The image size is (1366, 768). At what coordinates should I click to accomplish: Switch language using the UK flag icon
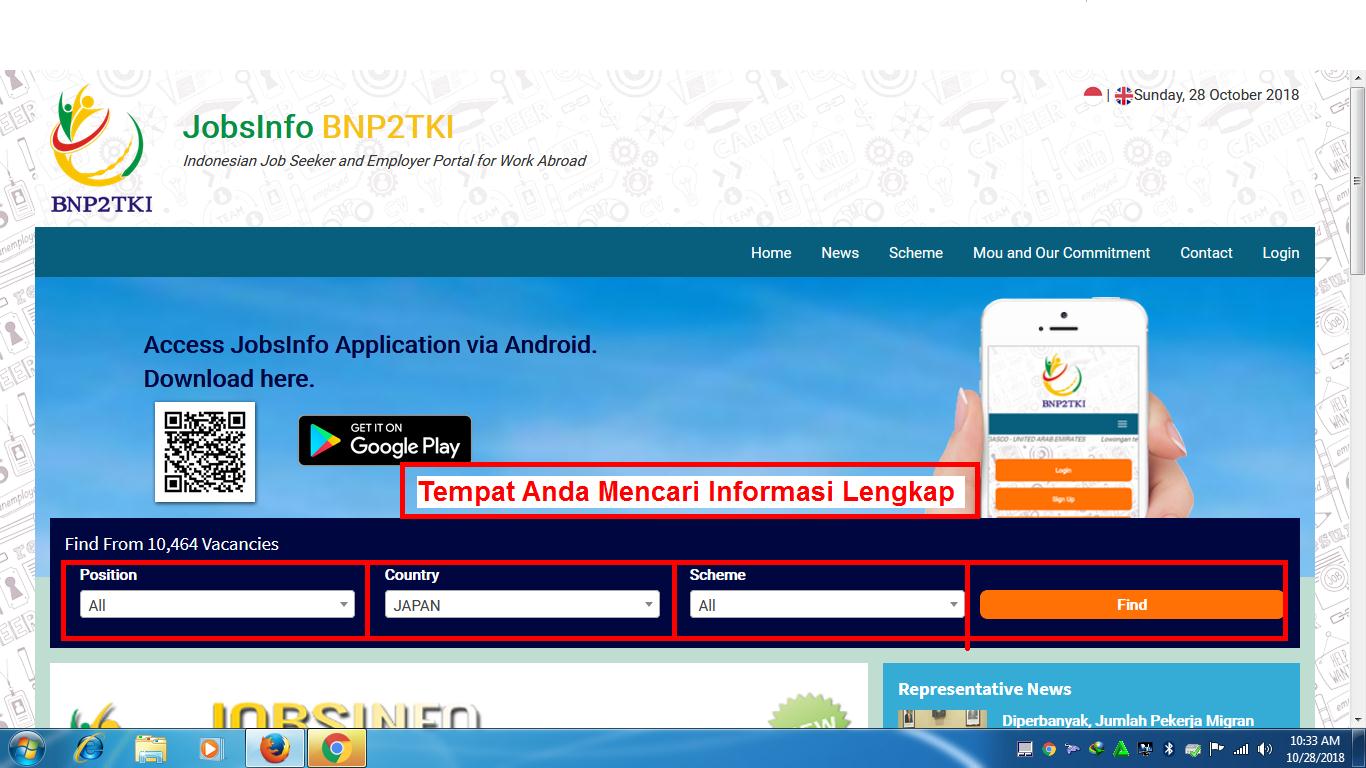1124,95
